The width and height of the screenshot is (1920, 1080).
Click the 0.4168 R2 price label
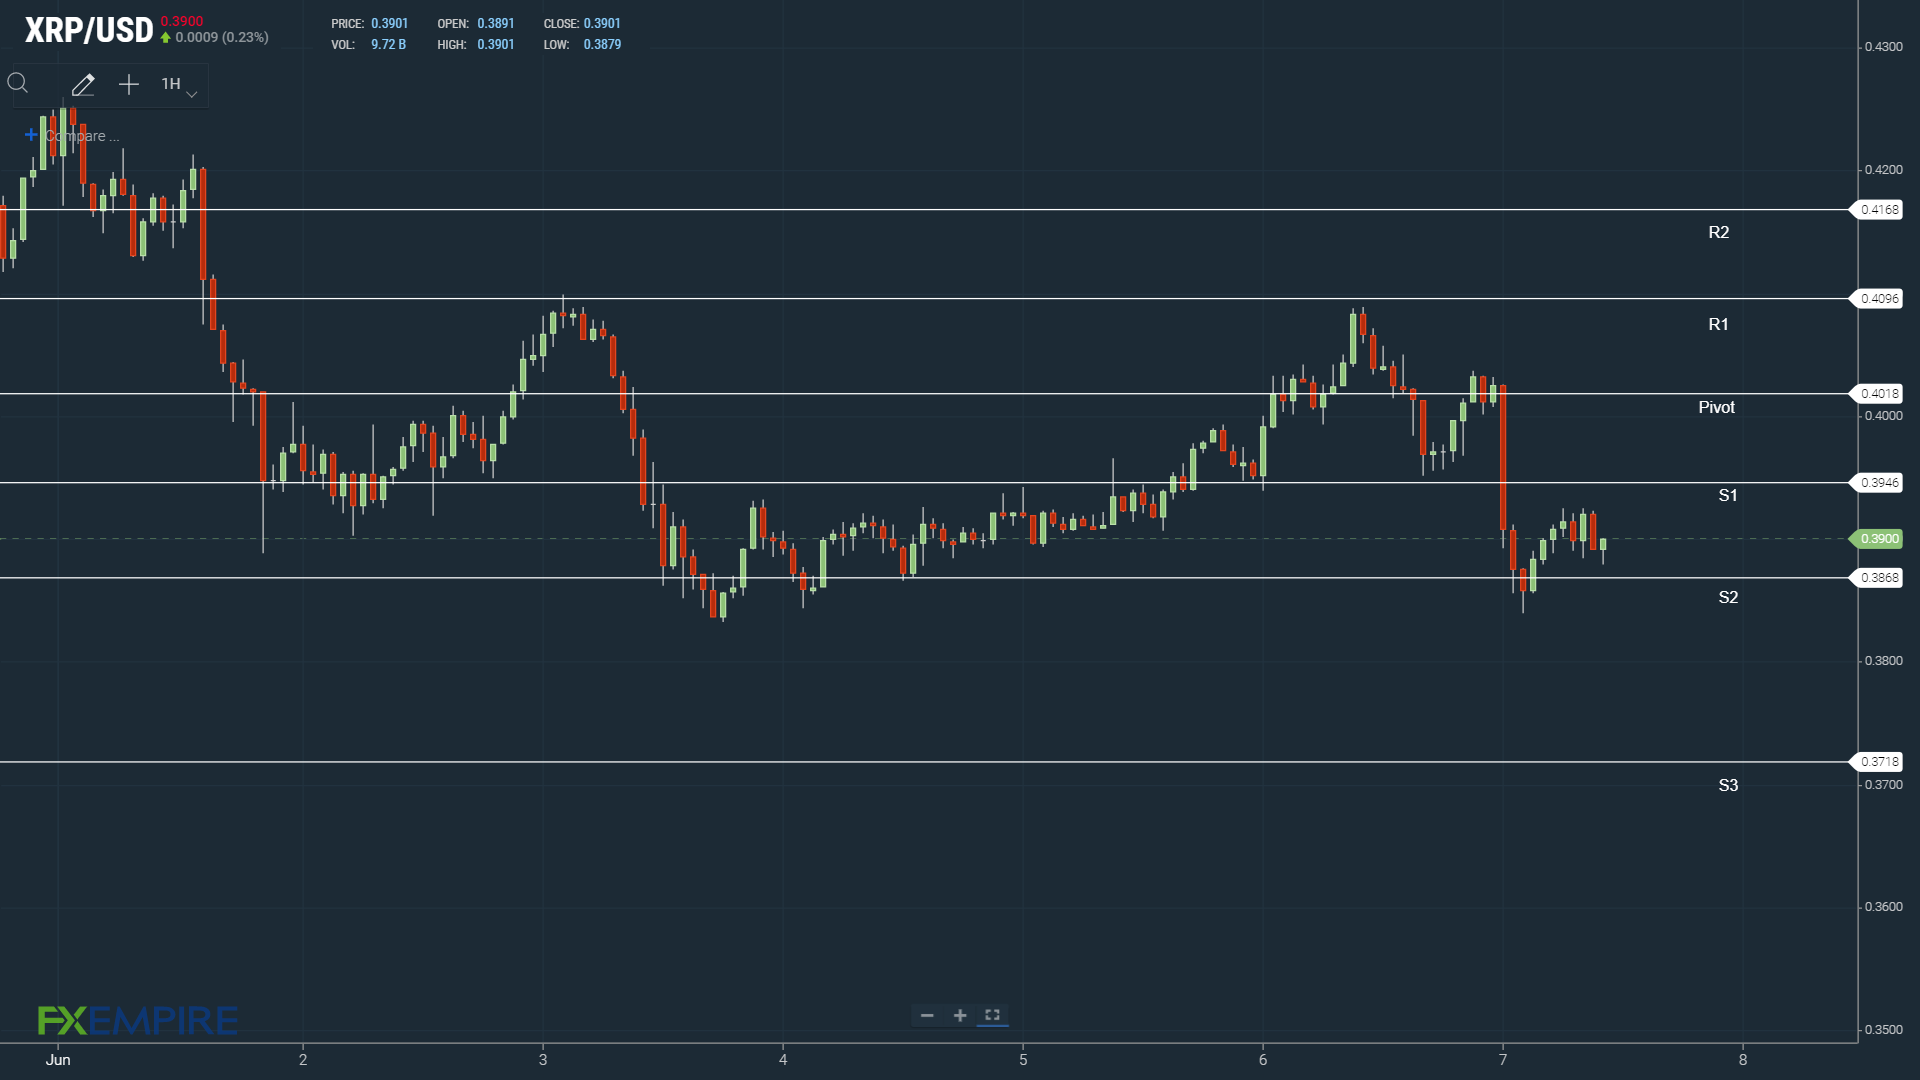[x=1877, y=210]
